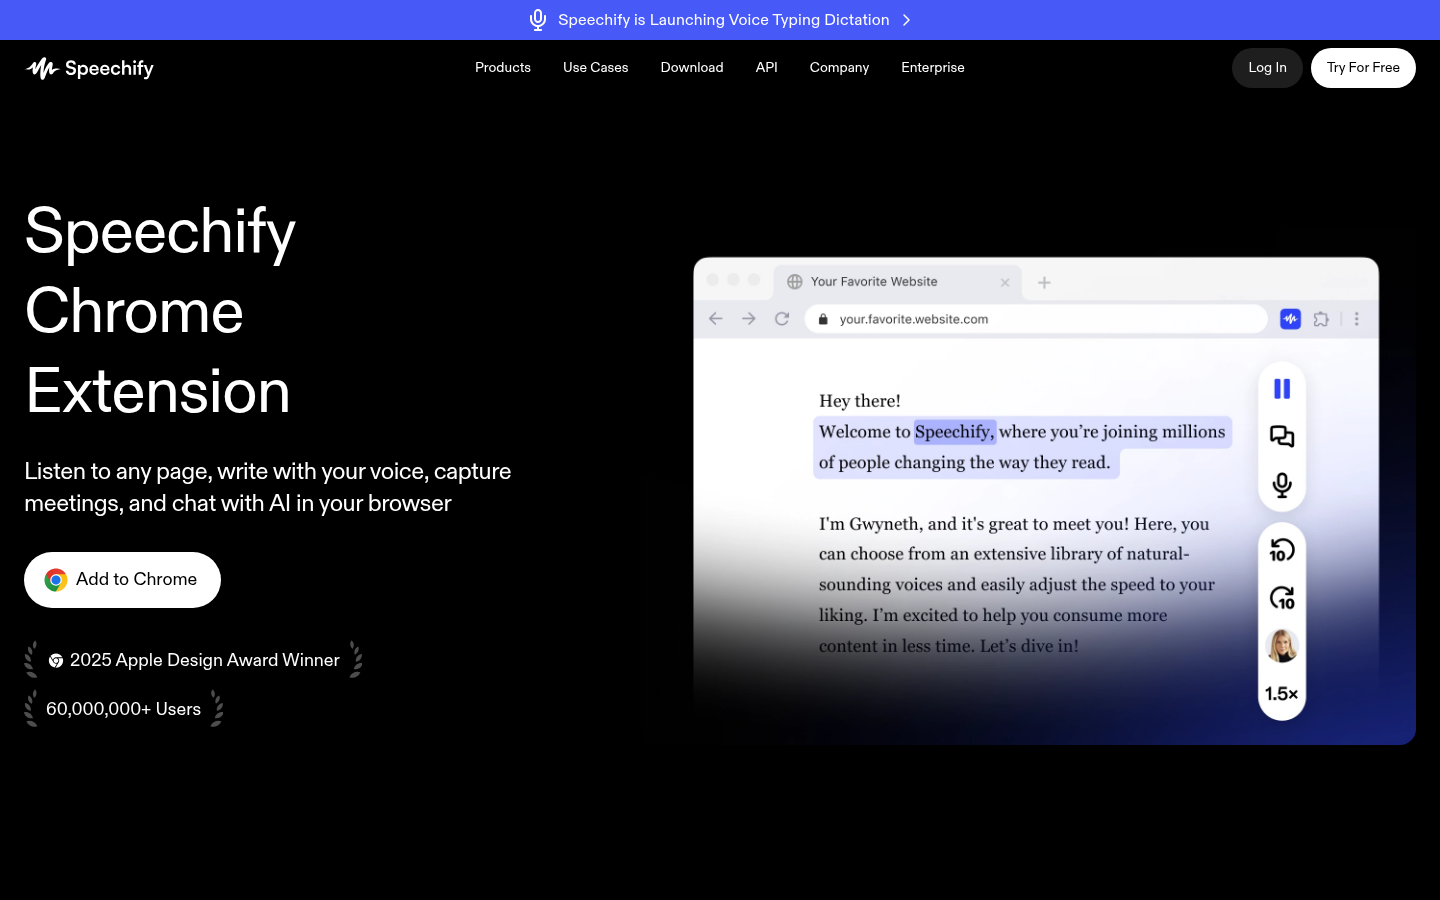Click the Speechify logo in header
Viewport: 1440px width, 900px height.
(90, 68)
